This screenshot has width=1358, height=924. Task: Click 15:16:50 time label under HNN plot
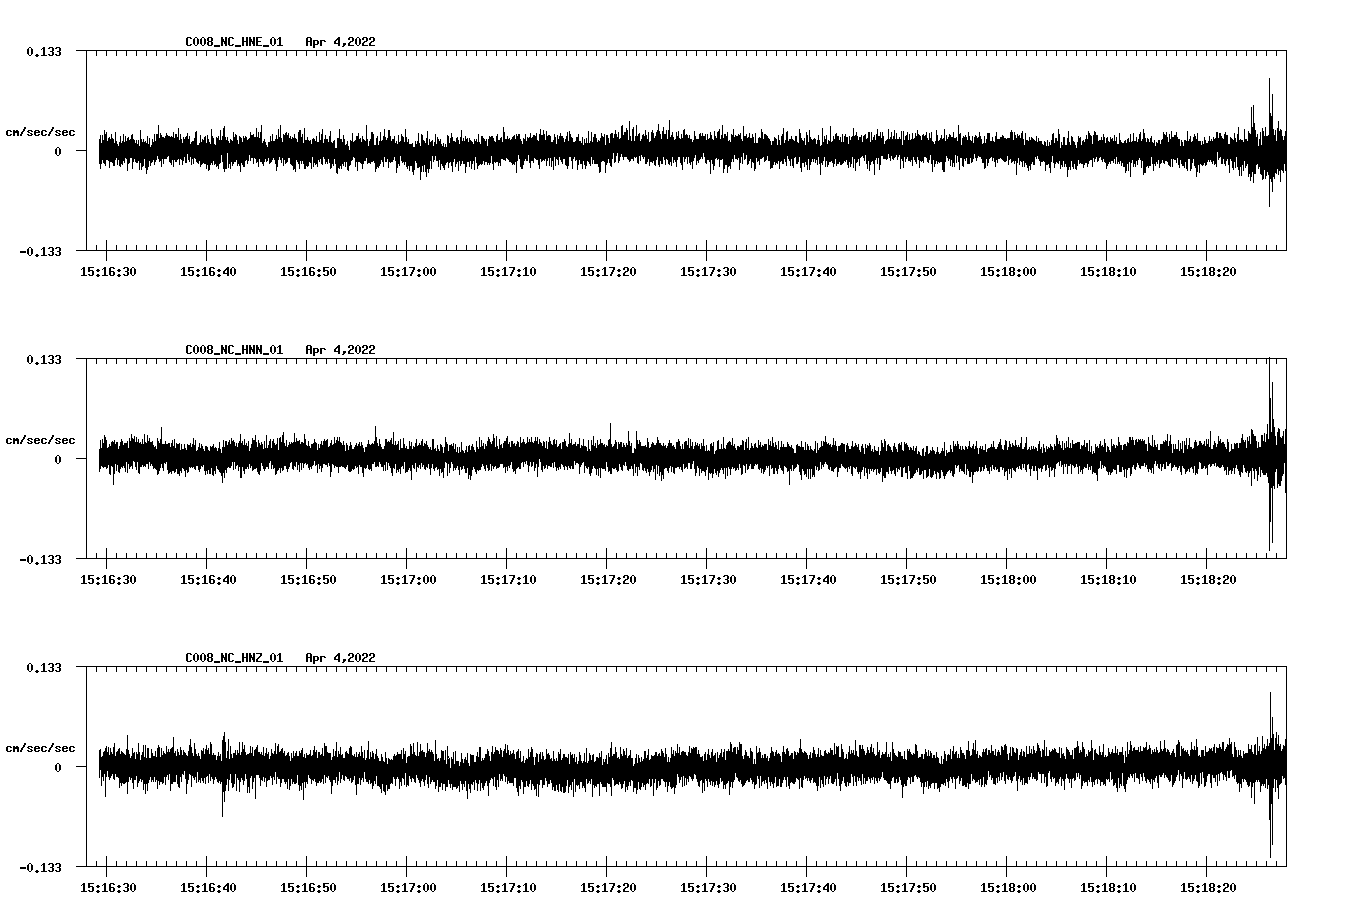click(308, 580)
